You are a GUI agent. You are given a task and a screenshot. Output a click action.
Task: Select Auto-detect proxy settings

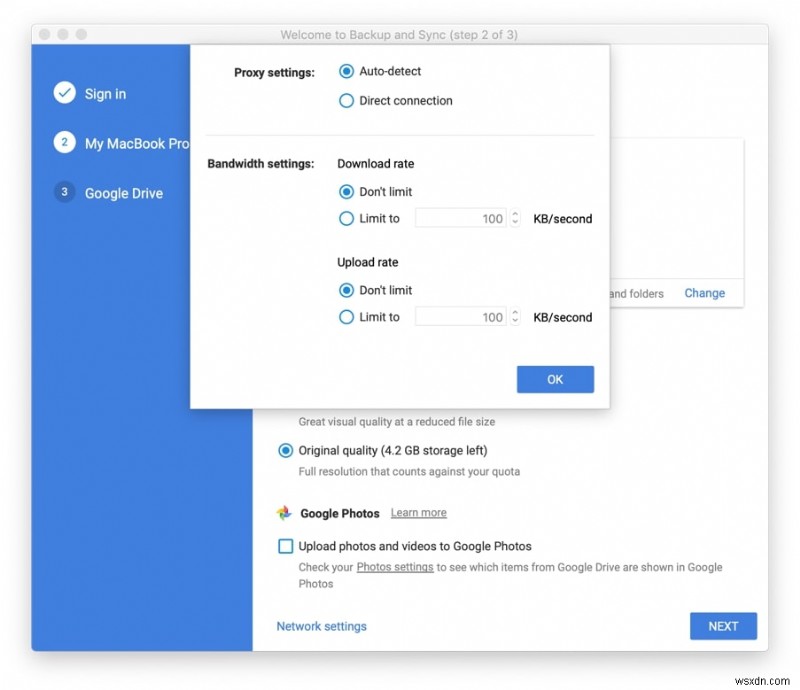[346, 71]
